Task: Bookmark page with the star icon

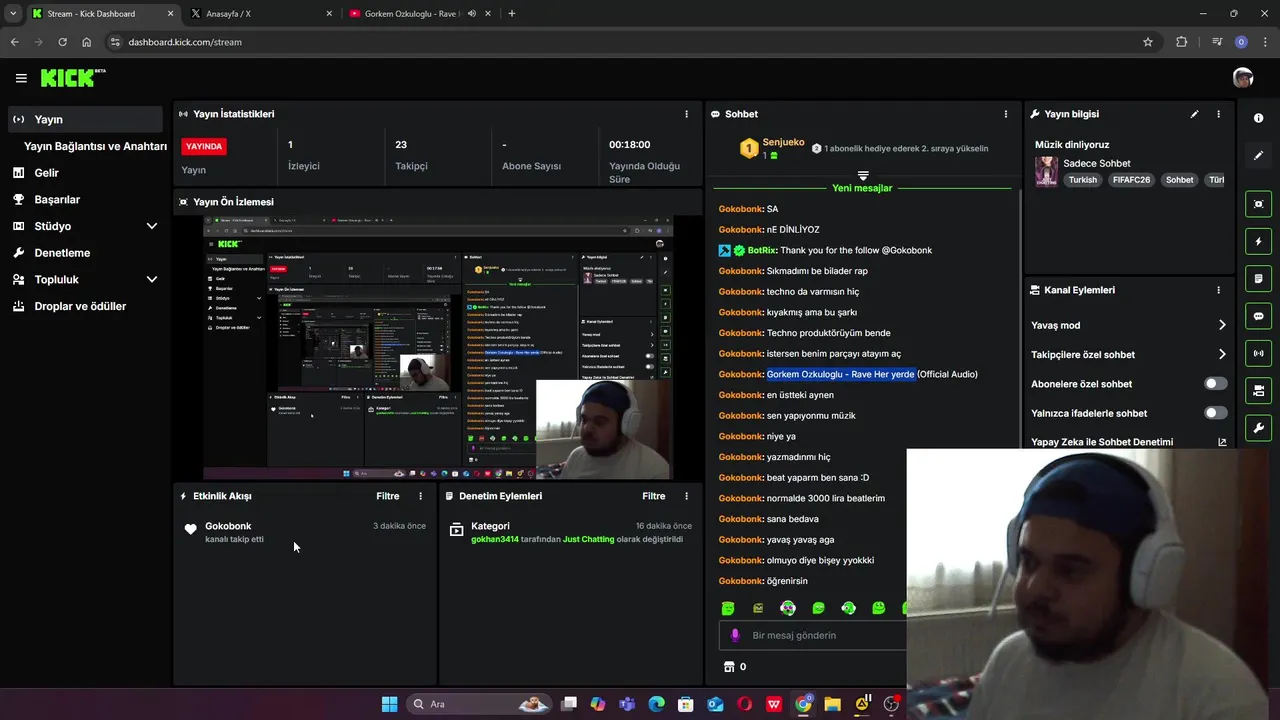Action: pos(1148,42)
